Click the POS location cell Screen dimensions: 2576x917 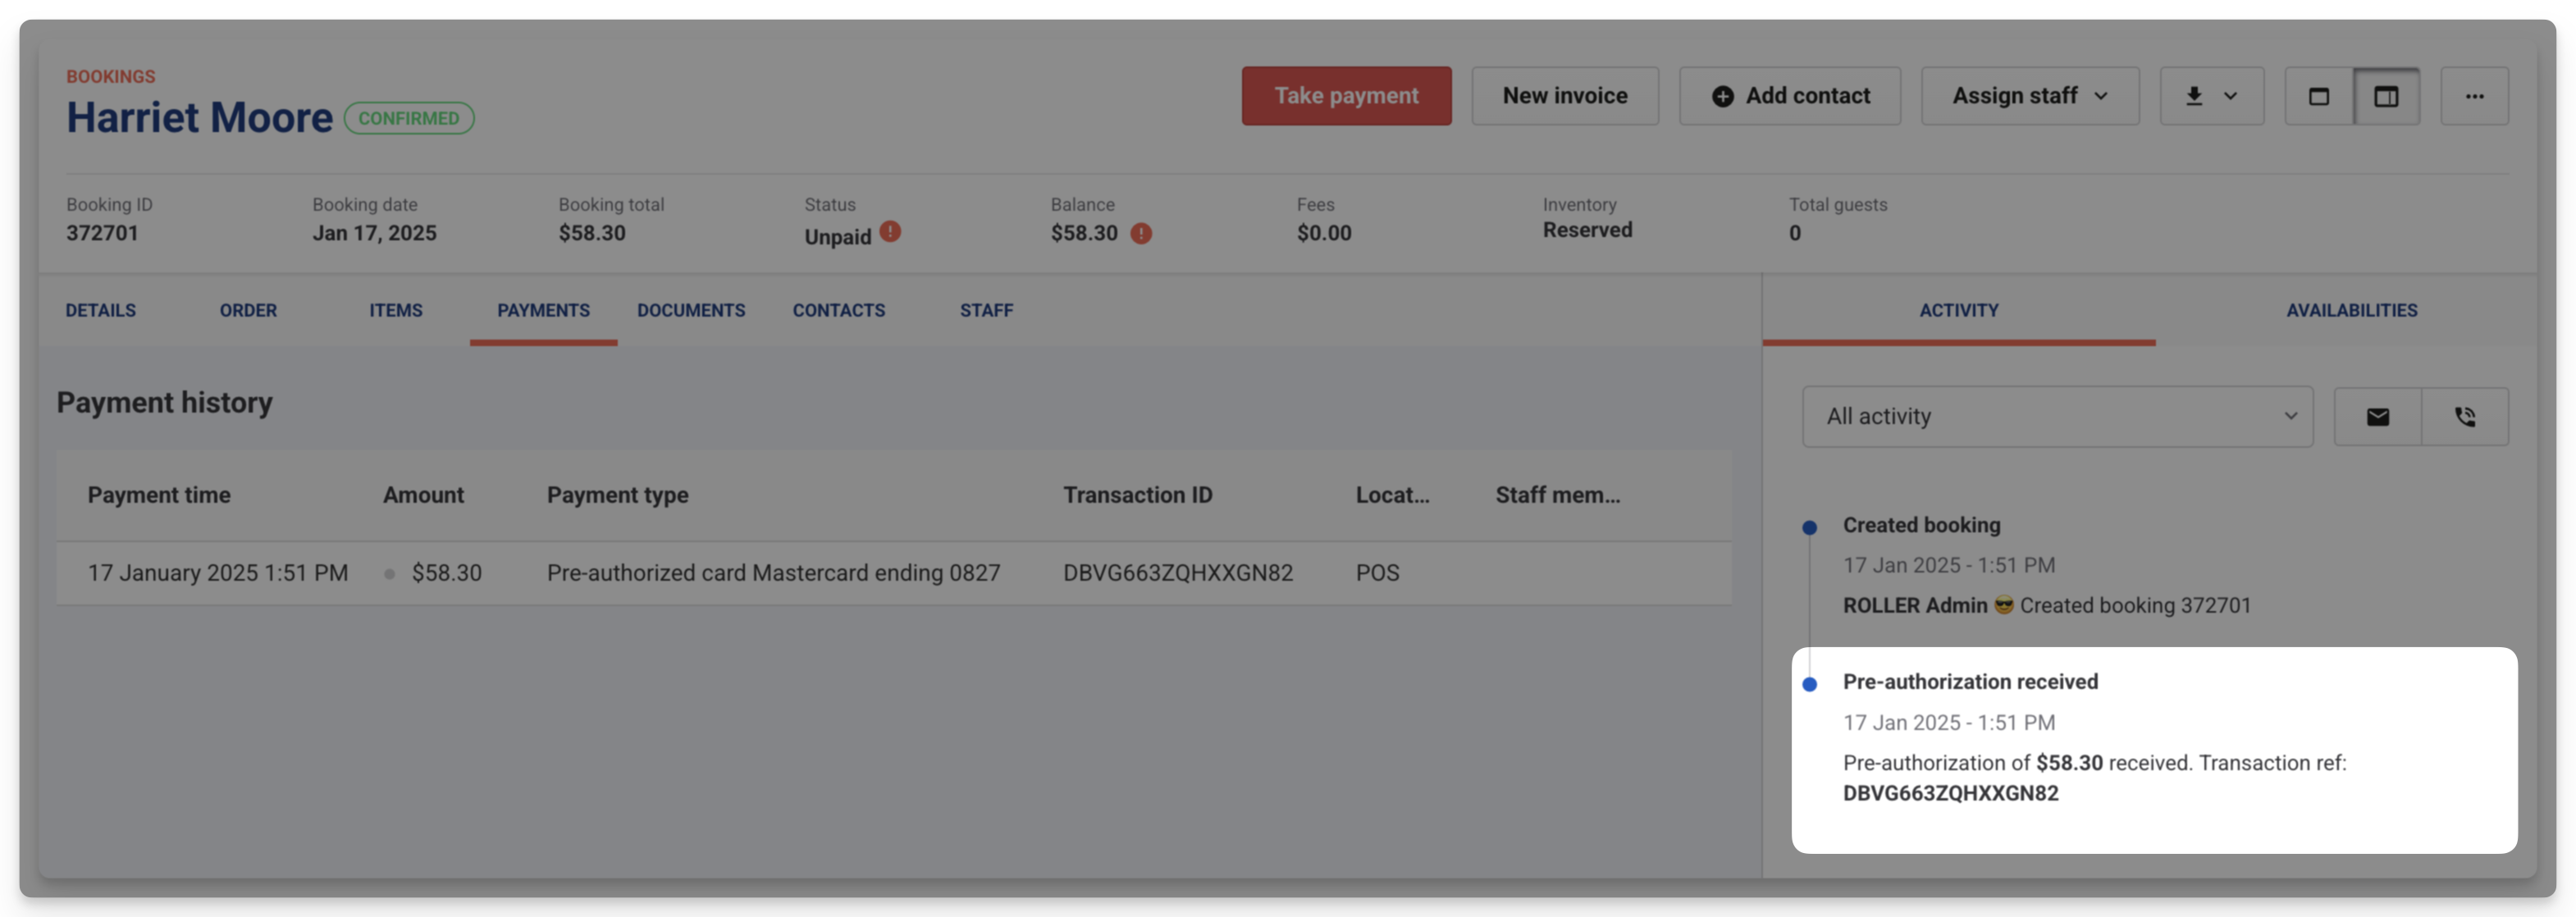point(1377,573)
